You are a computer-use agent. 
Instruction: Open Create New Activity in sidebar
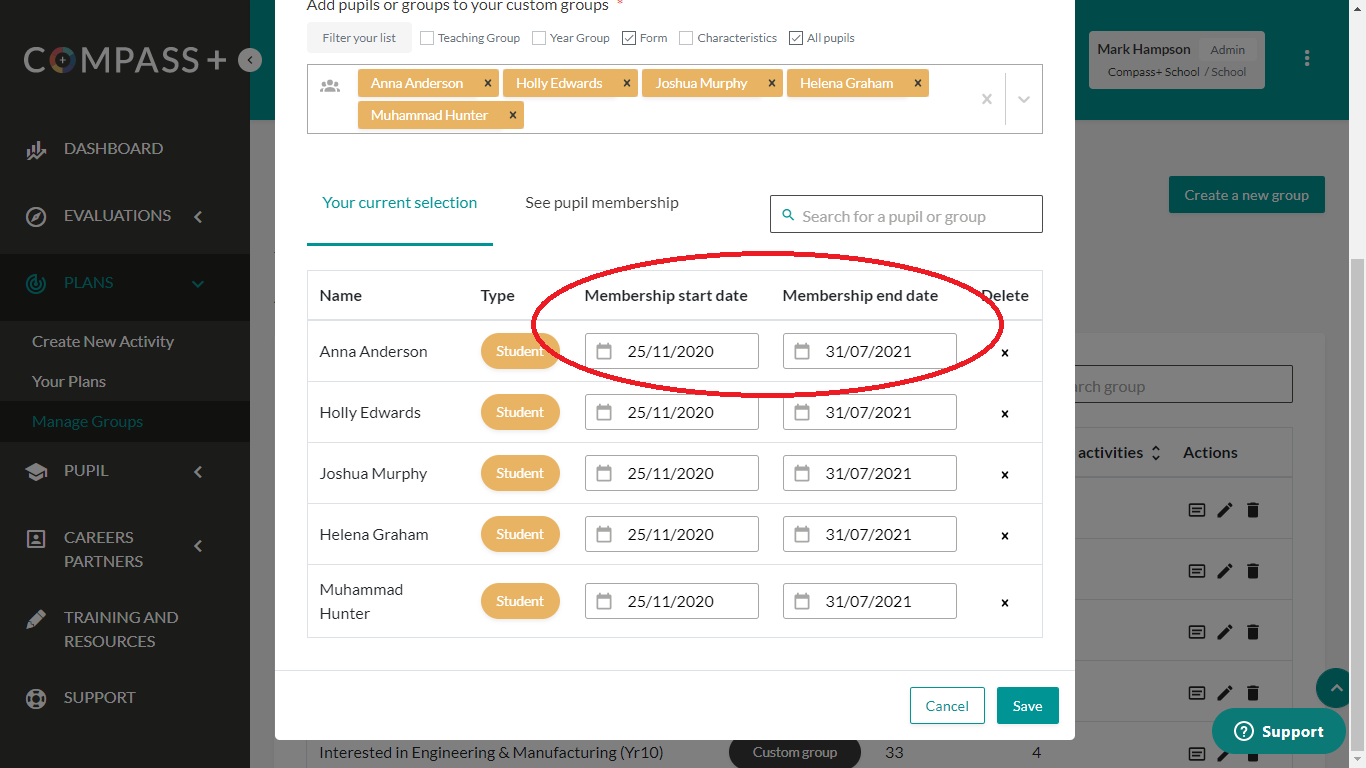(x=103, y=342)
